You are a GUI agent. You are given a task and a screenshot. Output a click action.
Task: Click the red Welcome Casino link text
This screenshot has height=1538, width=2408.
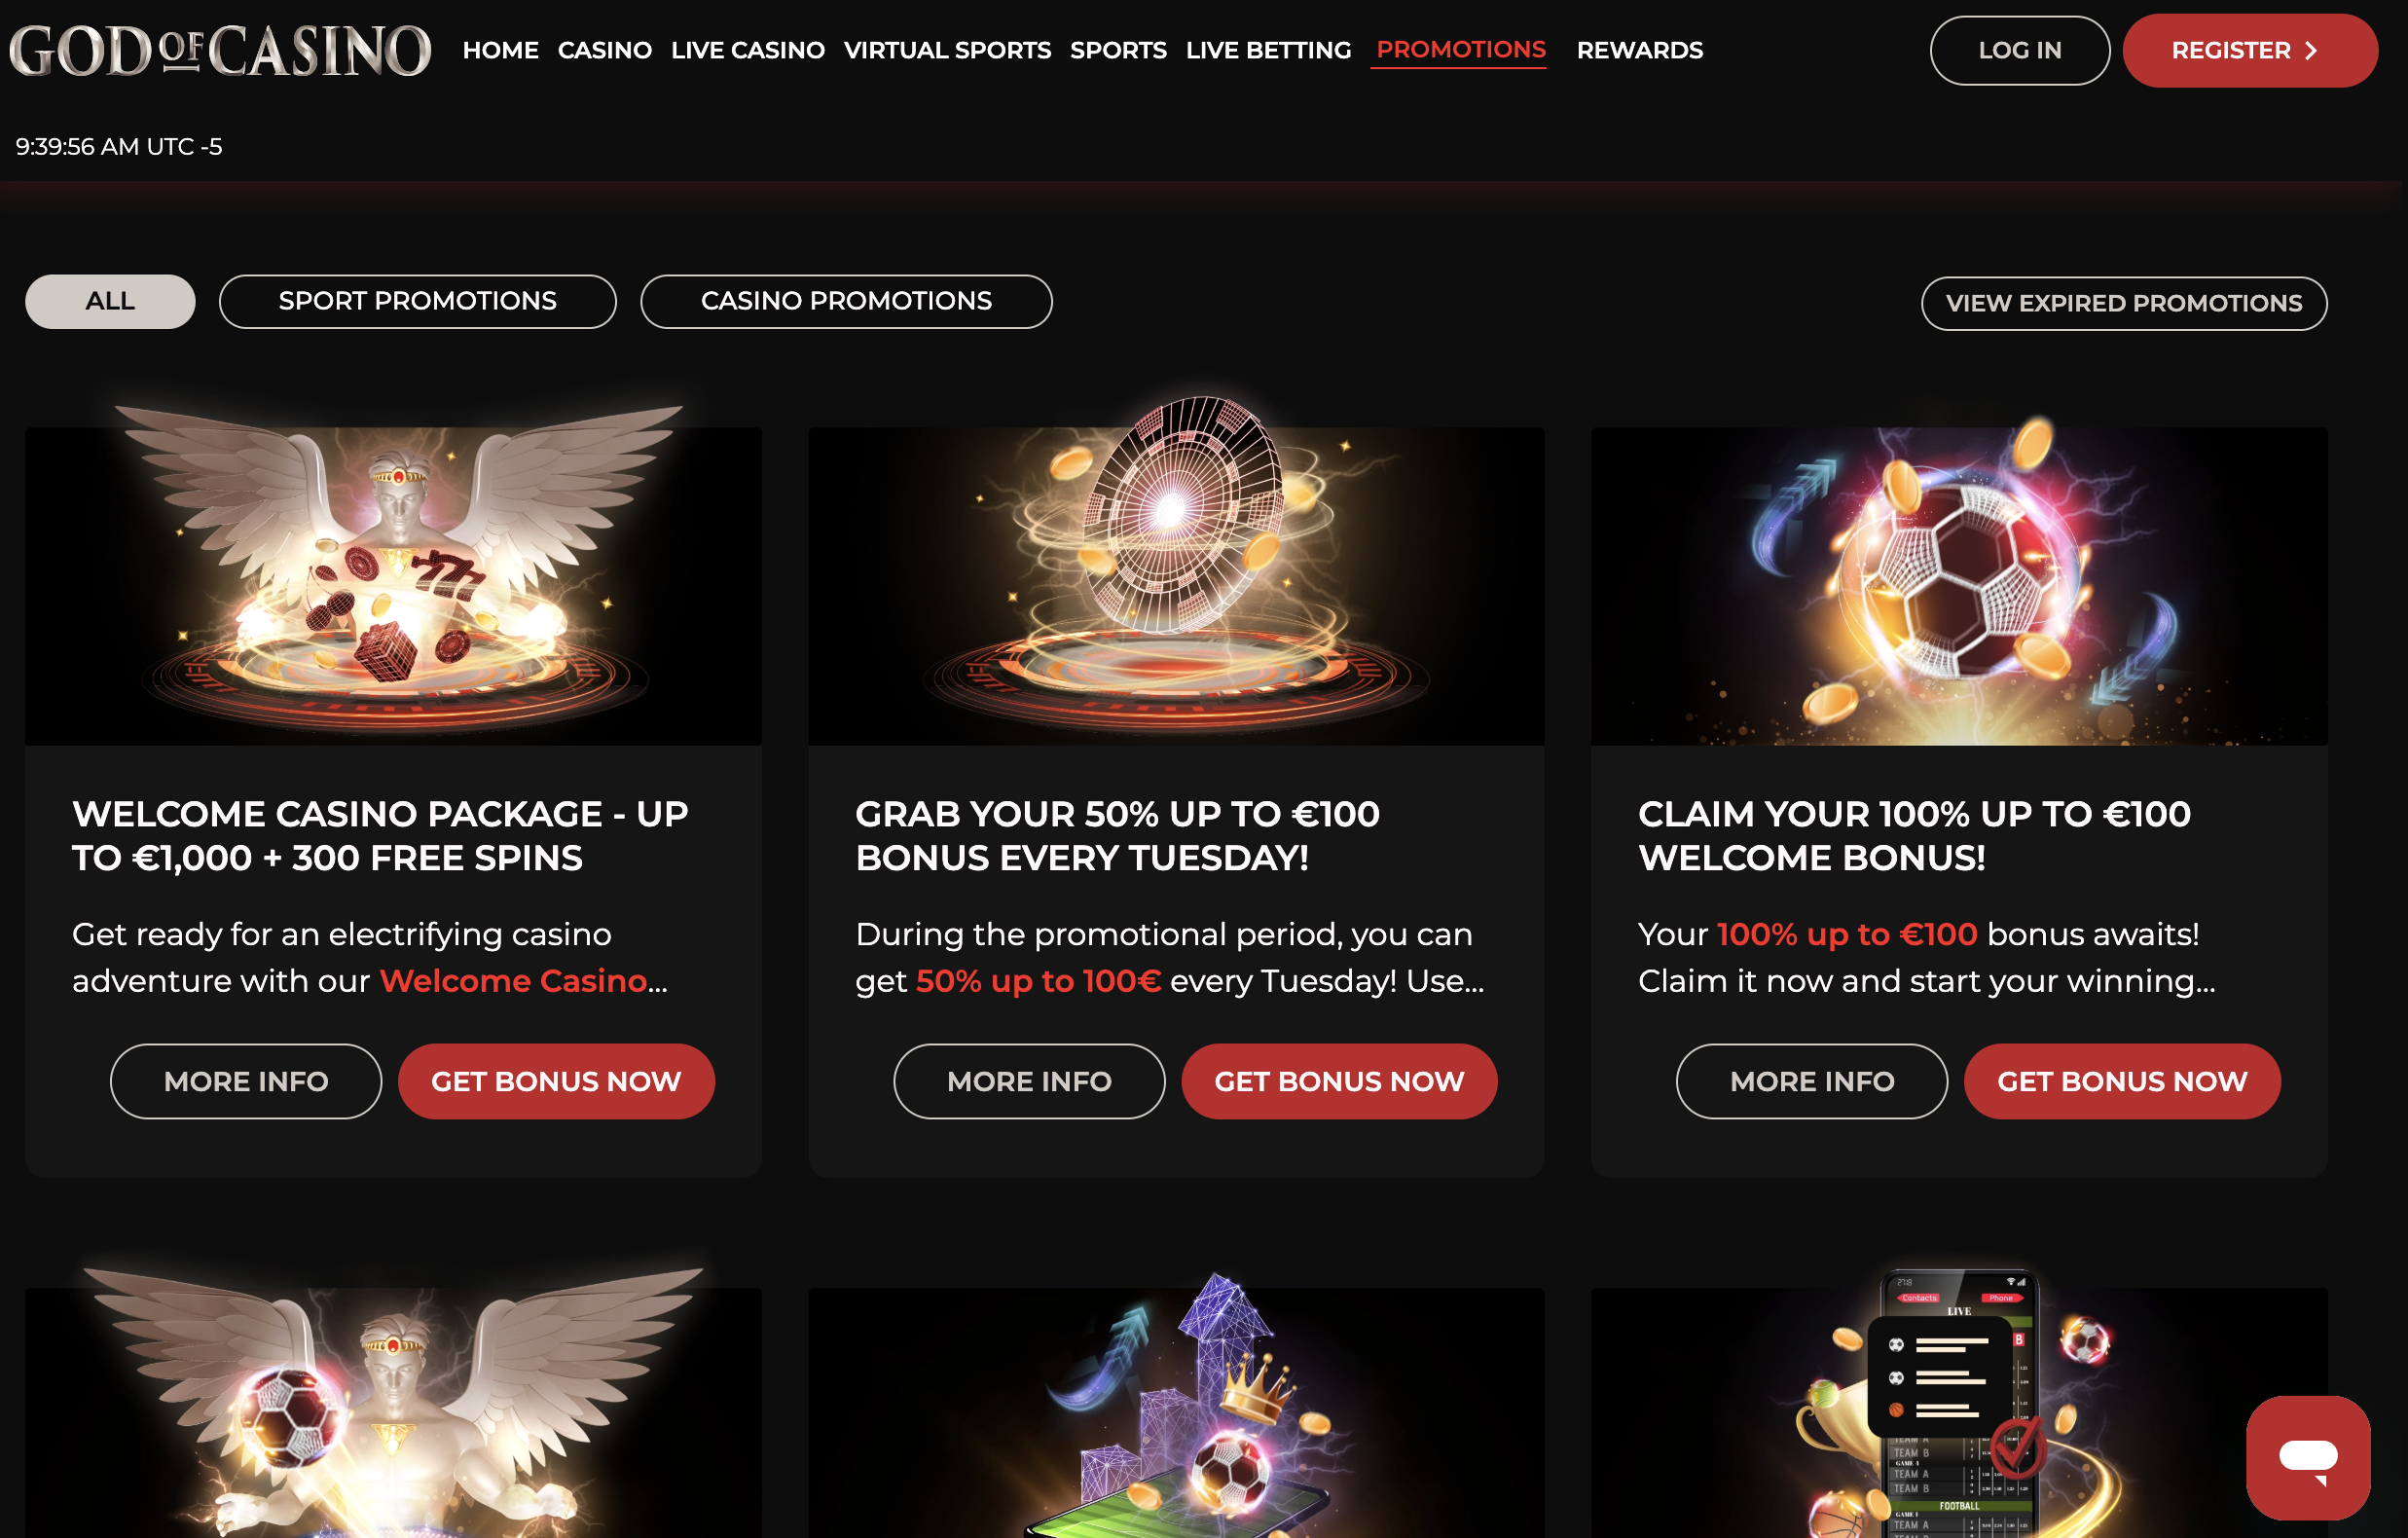click(x=513, y=981)
